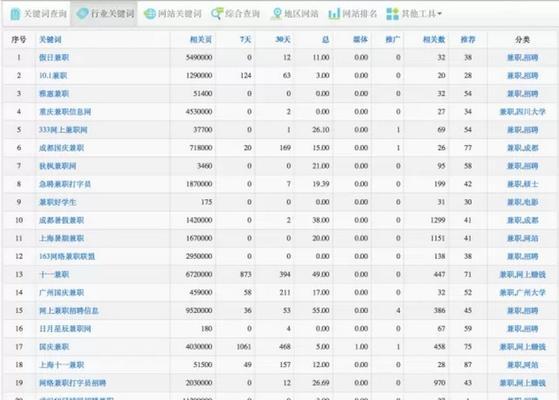The width and height of the screenshot is (559, 400).
Task: Open the keyword link 上海十一兼职
Action: (62, 365)
